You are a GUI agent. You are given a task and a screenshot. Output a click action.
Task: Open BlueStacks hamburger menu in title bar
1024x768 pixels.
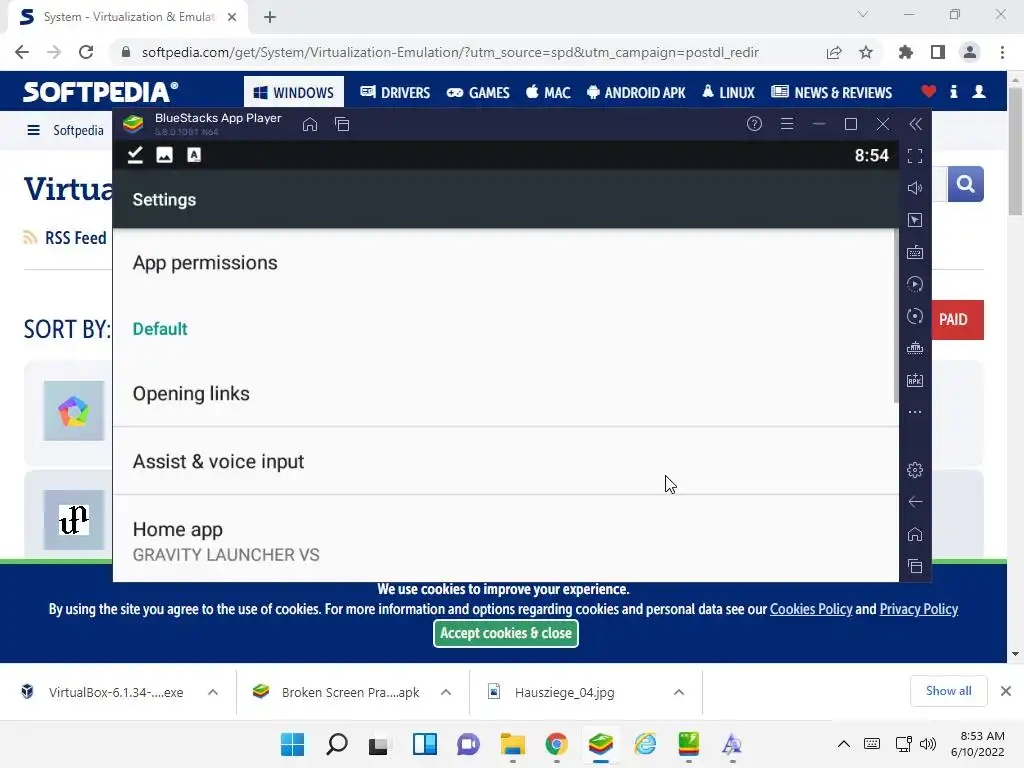[x=787, y=124]
